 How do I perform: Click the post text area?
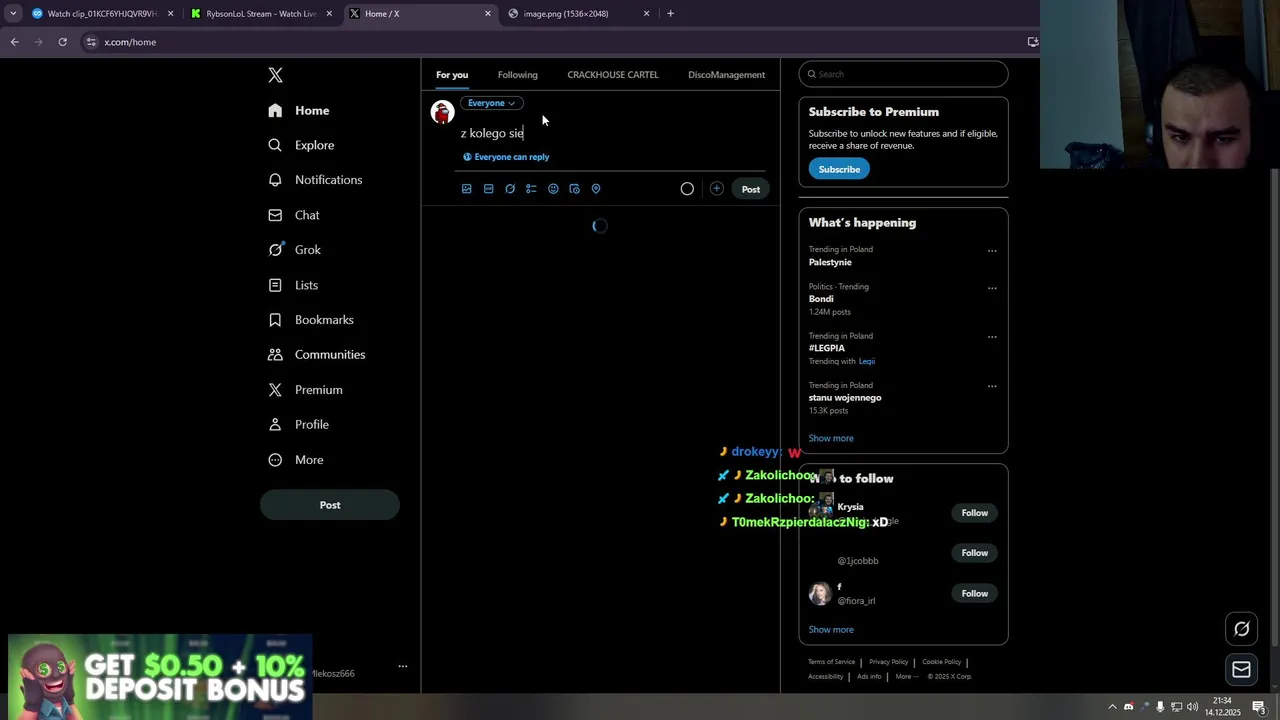click(x=612, y=133)
